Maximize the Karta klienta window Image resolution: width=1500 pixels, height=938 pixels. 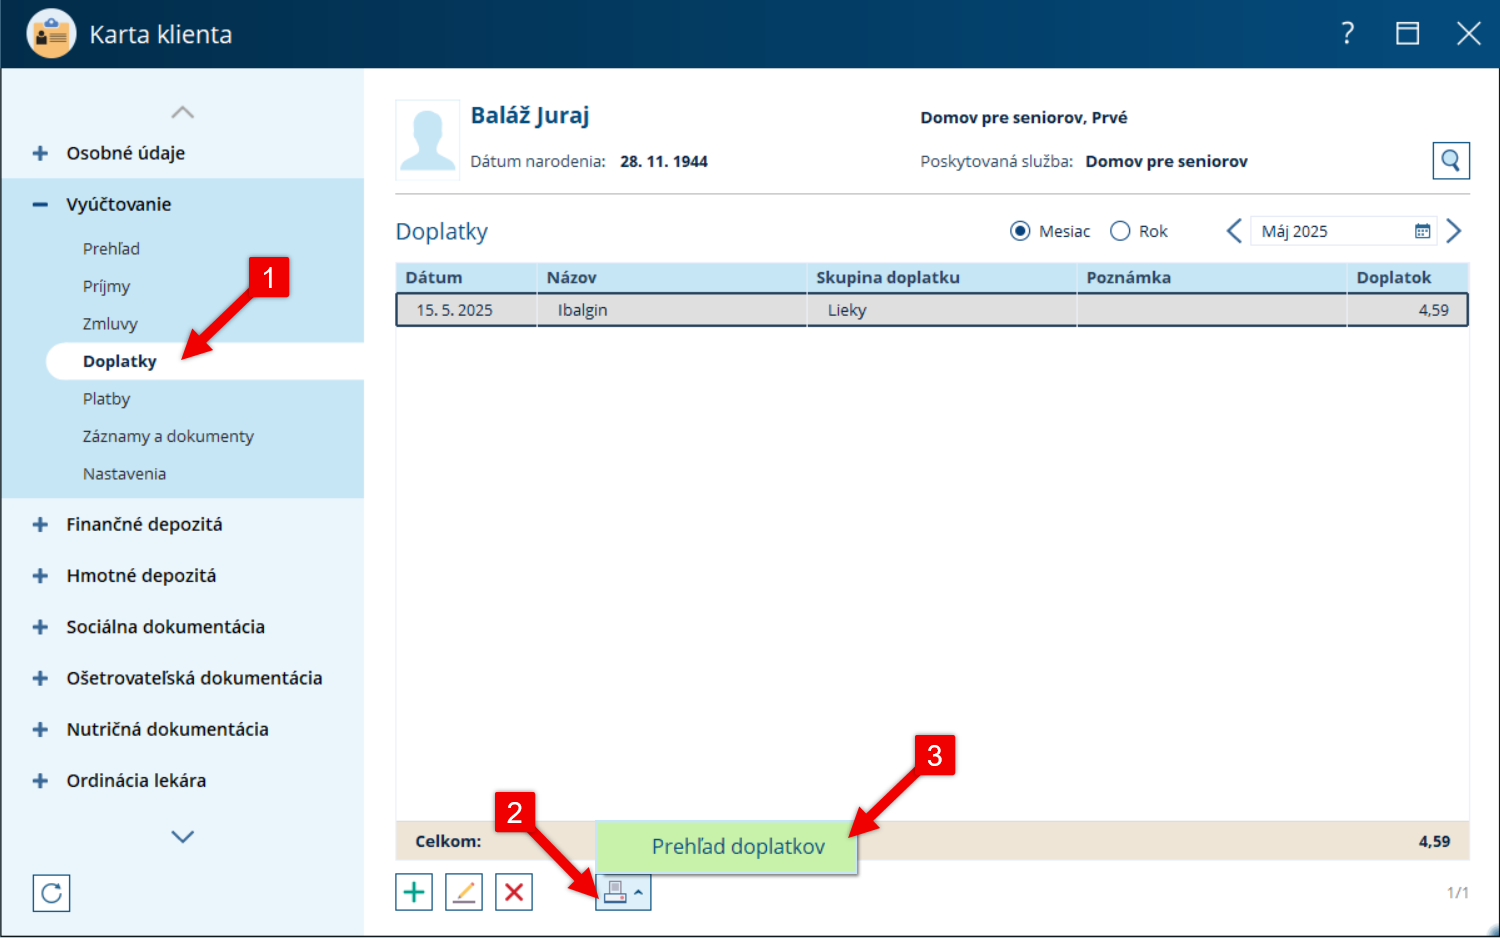coord(1408,33)
